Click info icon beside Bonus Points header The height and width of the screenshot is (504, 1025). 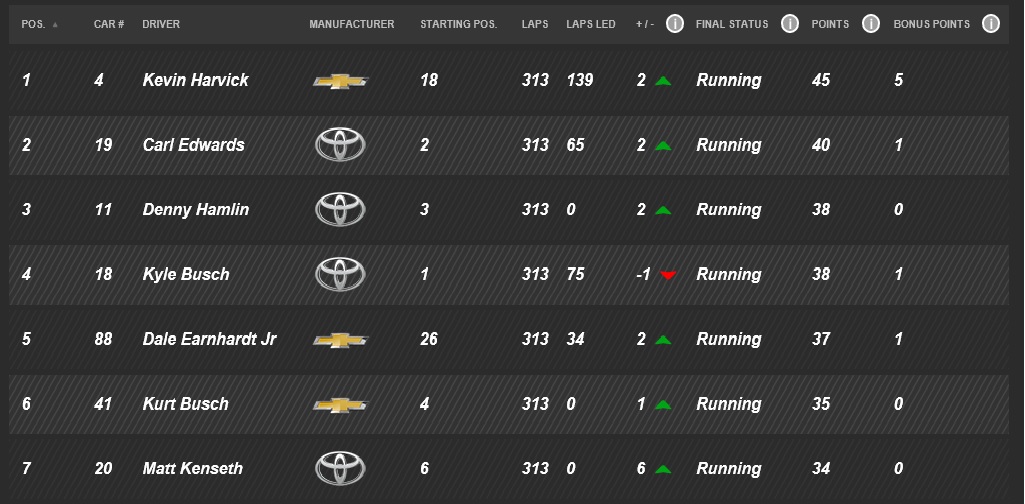990,24
